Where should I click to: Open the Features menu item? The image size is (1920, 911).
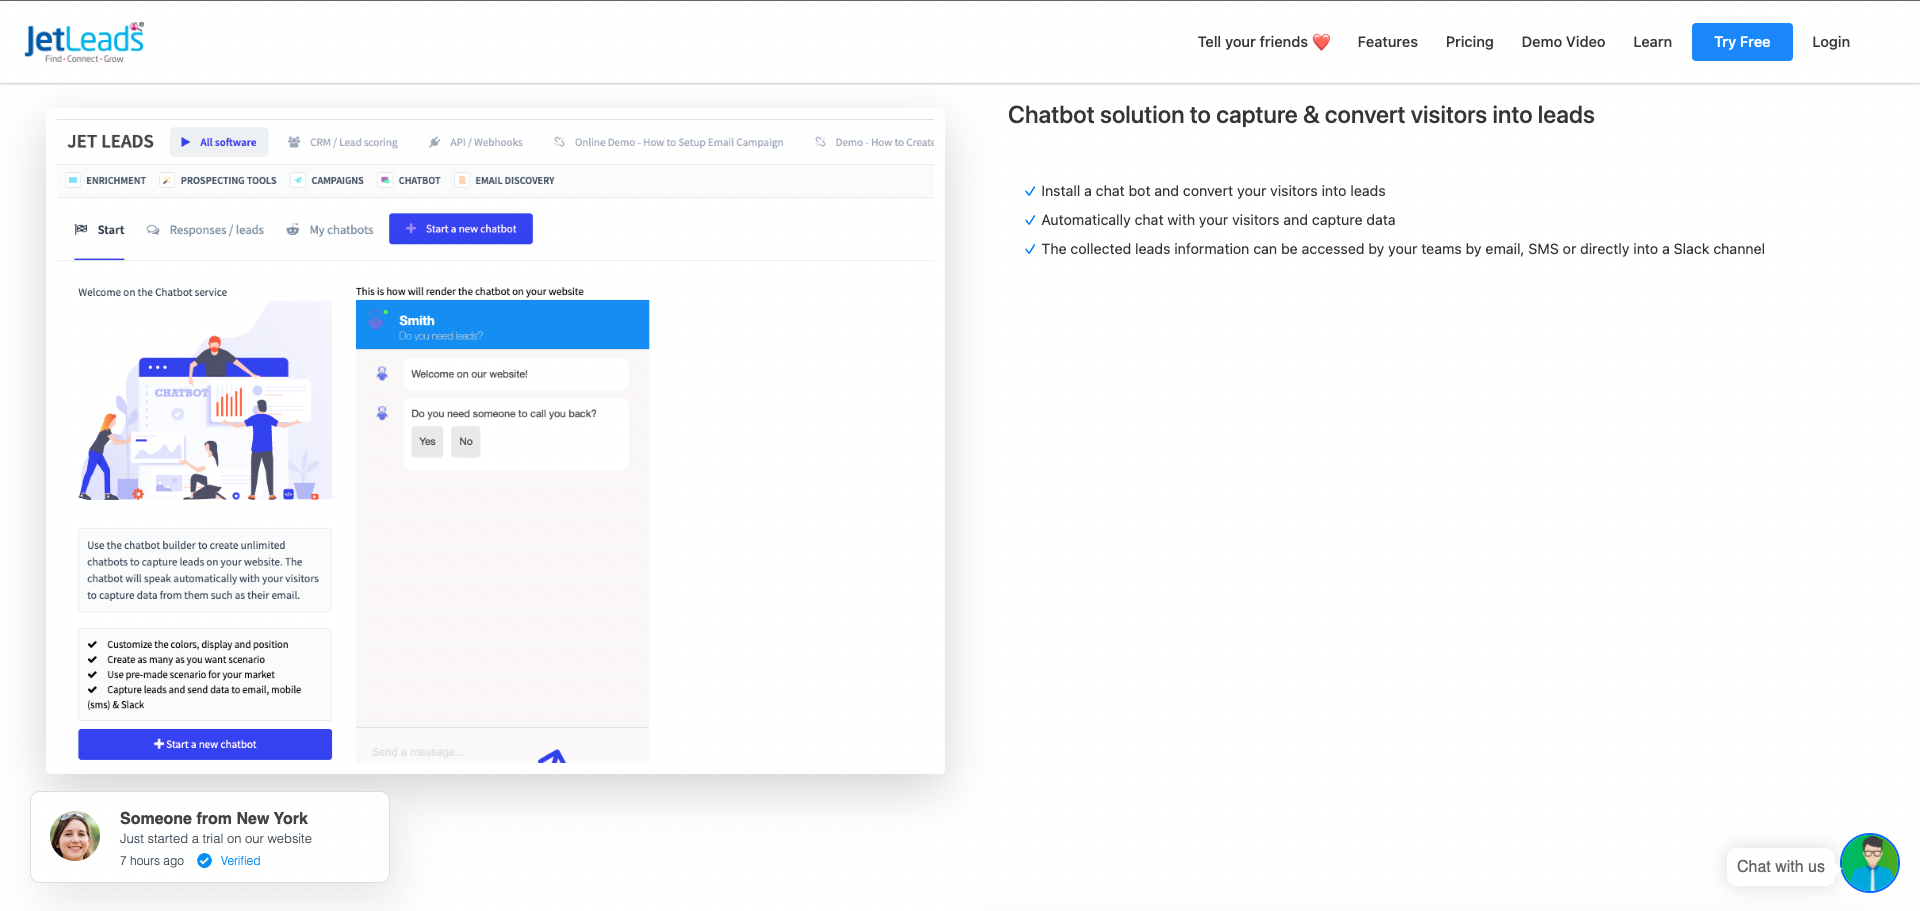[x=1387, y=42]
